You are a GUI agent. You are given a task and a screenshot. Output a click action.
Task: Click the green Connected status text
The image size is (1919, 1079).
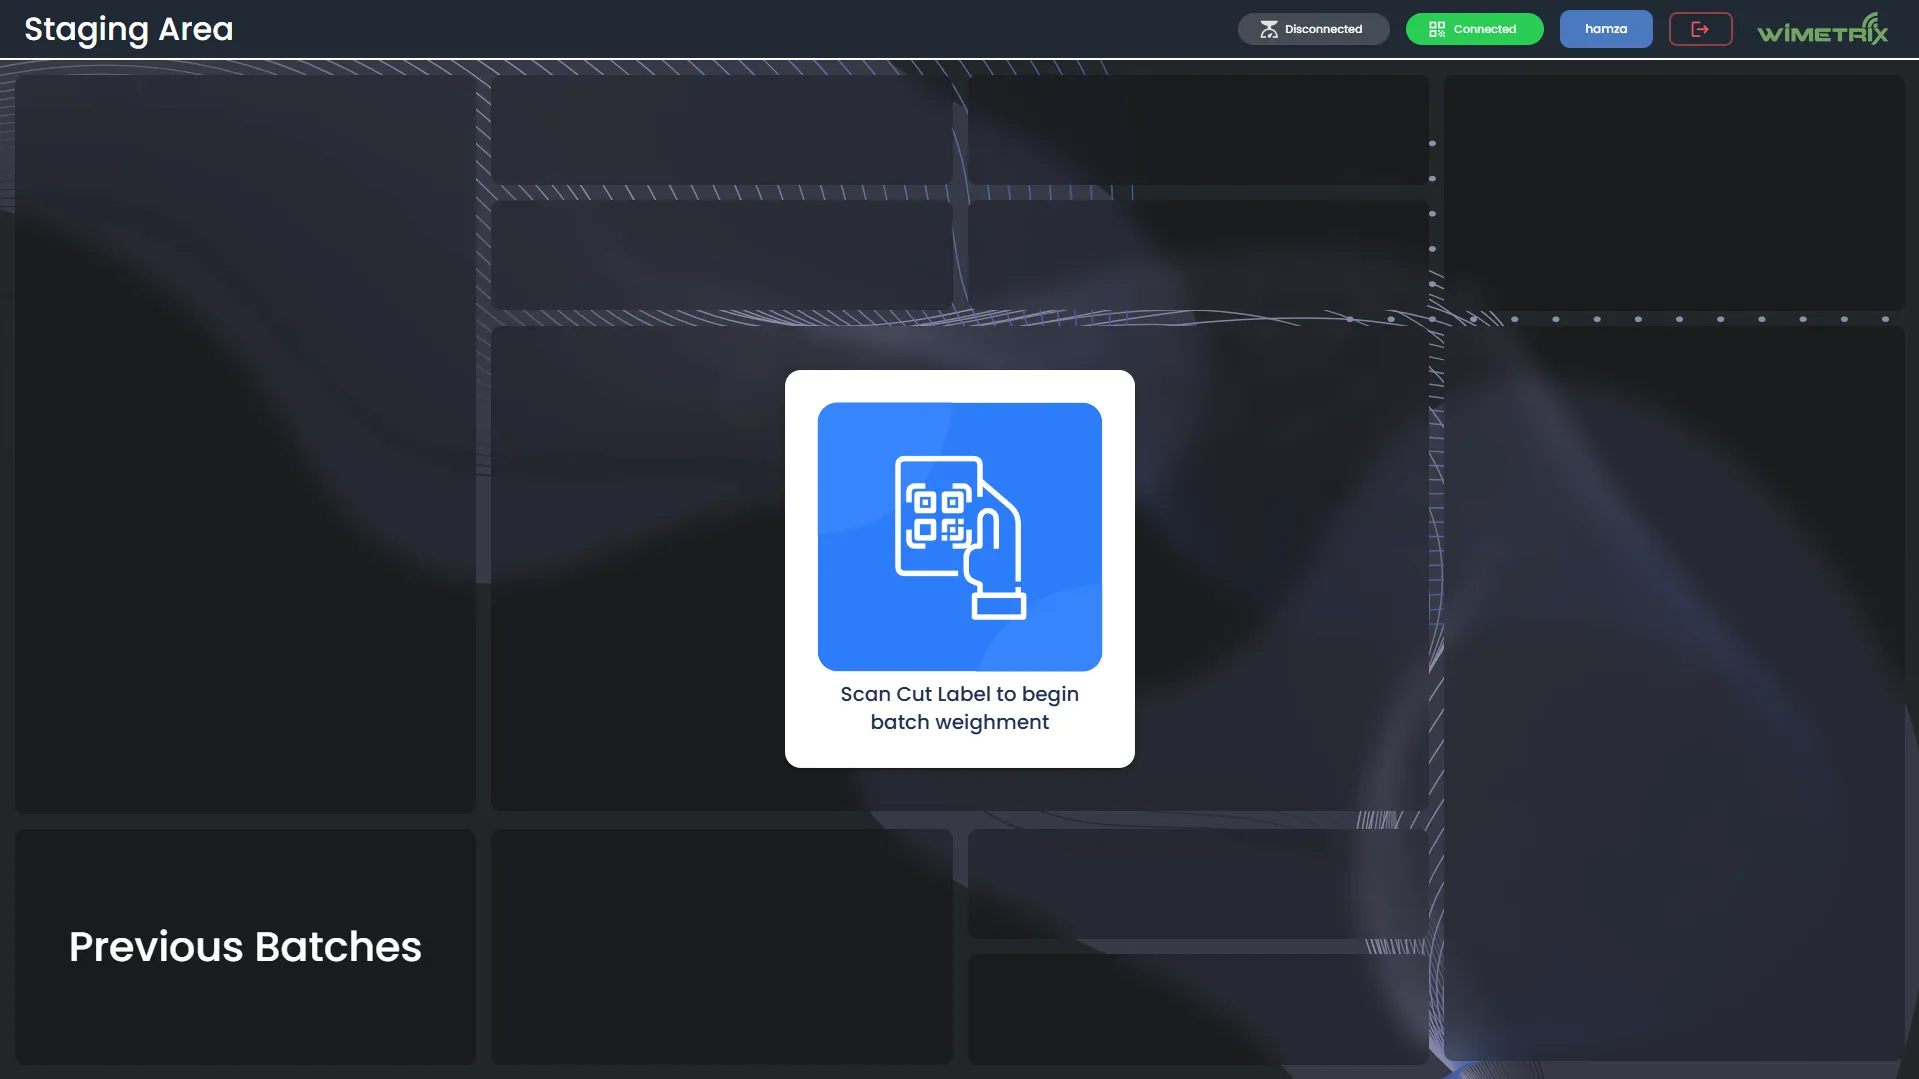pyautogui.click(x=1484, y=29)
